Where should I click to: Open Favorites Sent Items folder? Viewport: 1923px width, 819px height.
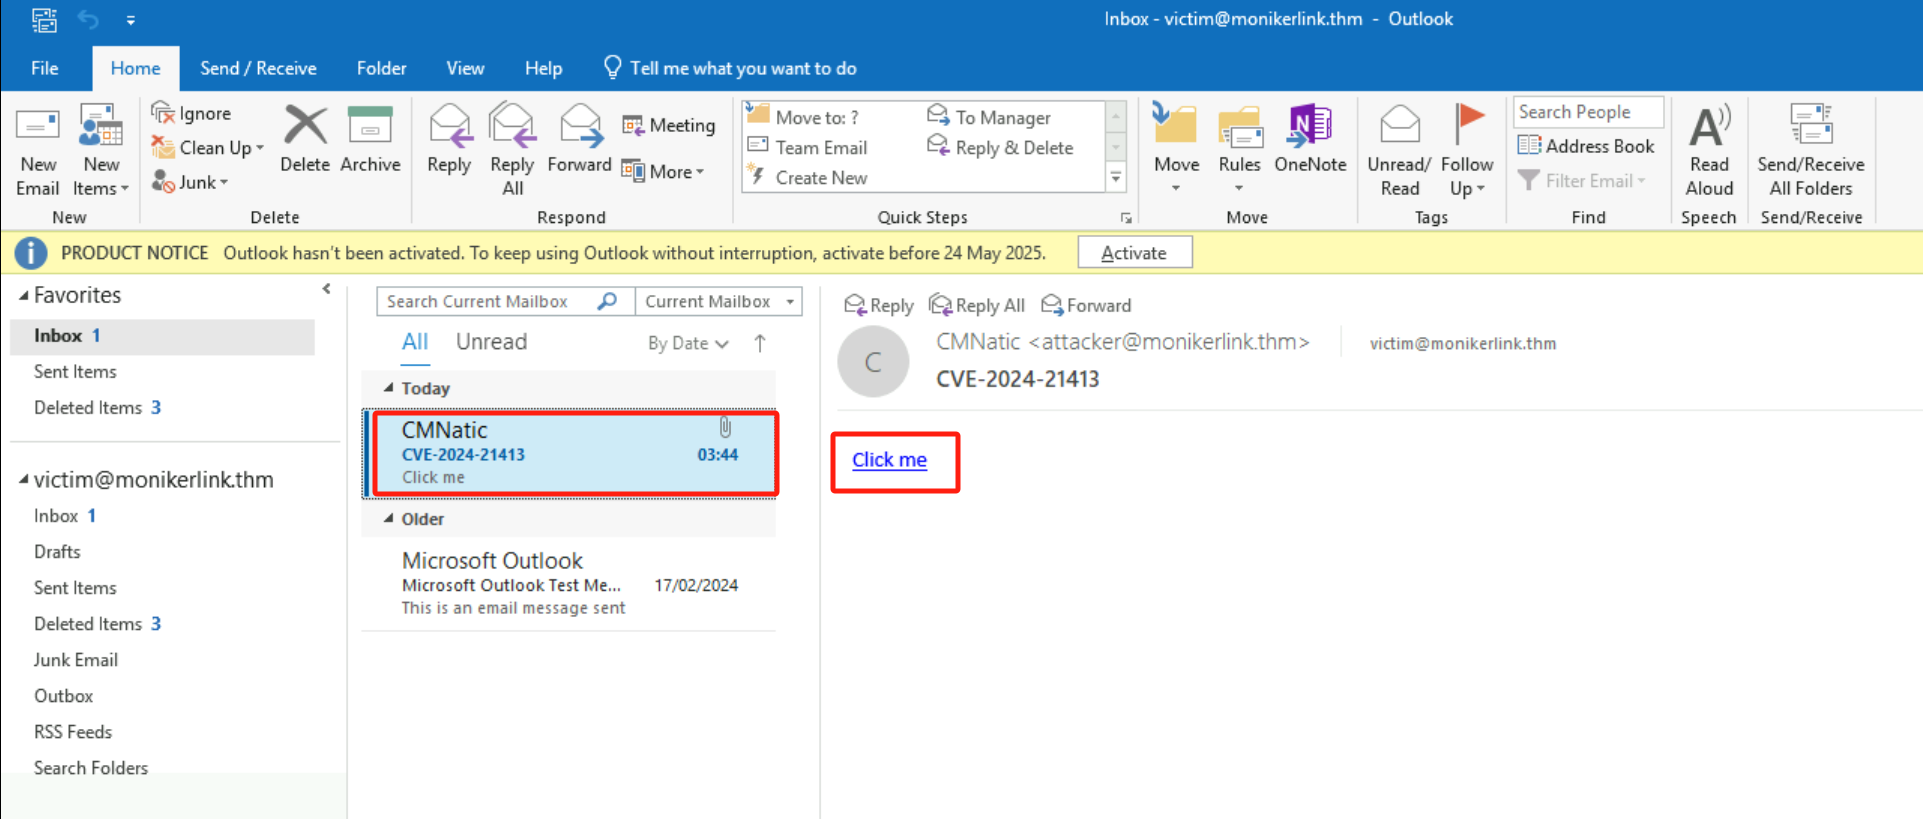click(x=75, y=372)
